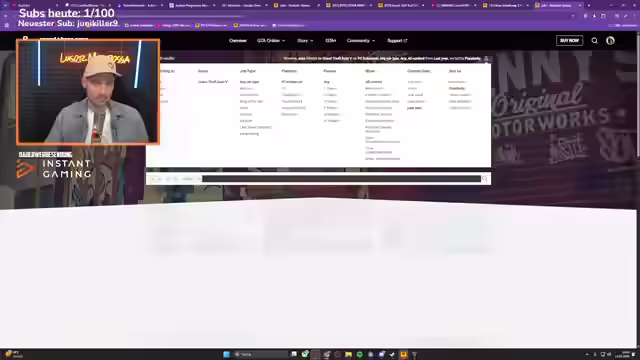Open site search magnifier icon in header
Screen dimensions: 640x360
[595, 40]
